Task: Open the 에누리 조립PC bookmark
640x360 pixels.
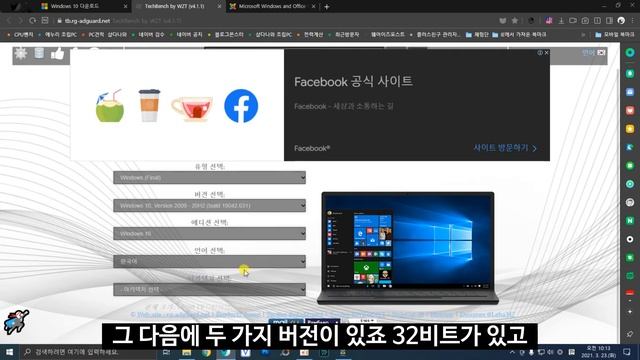Action: [x=58, y=35]
